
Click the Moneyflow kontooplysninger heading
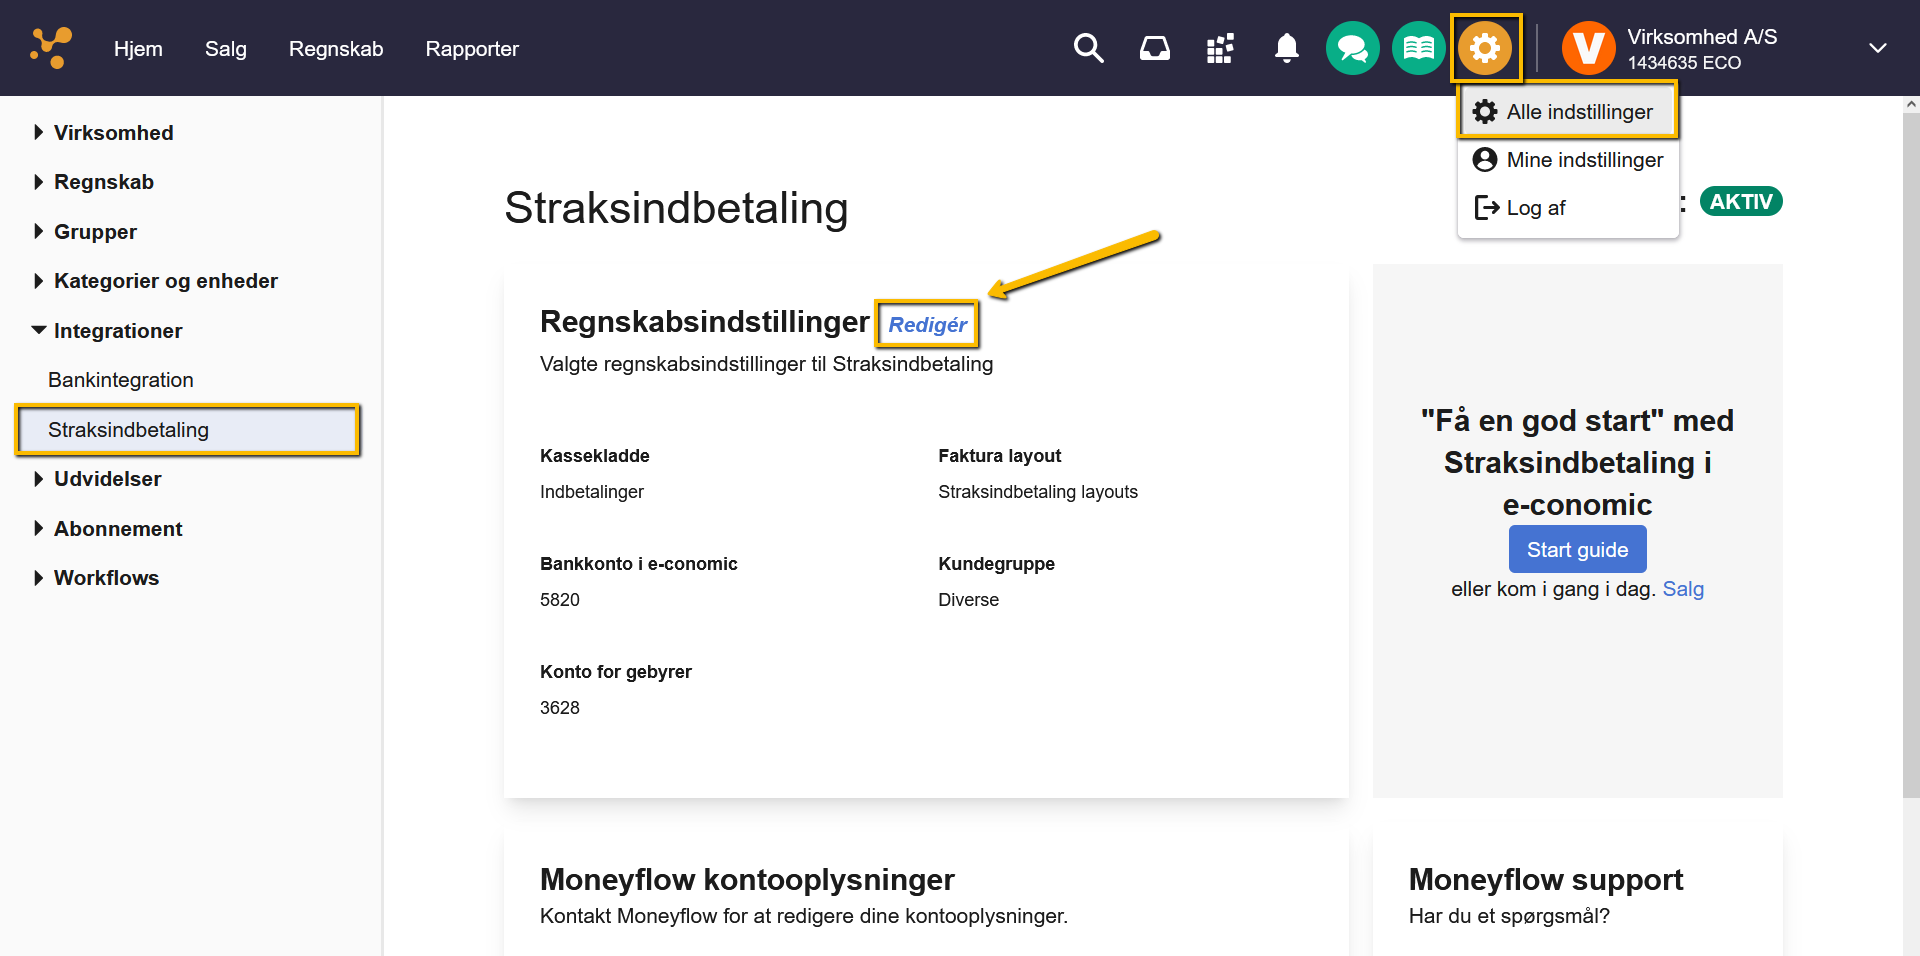coord(747,880)
